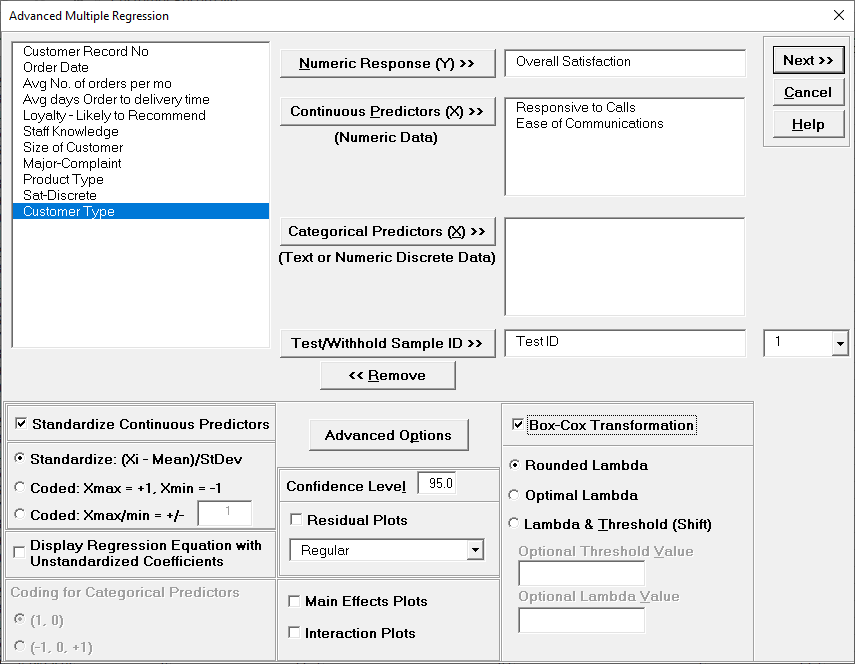Viewport: 855px width, 664px height.
Task: Click the Next button
Action: point(807,60)
